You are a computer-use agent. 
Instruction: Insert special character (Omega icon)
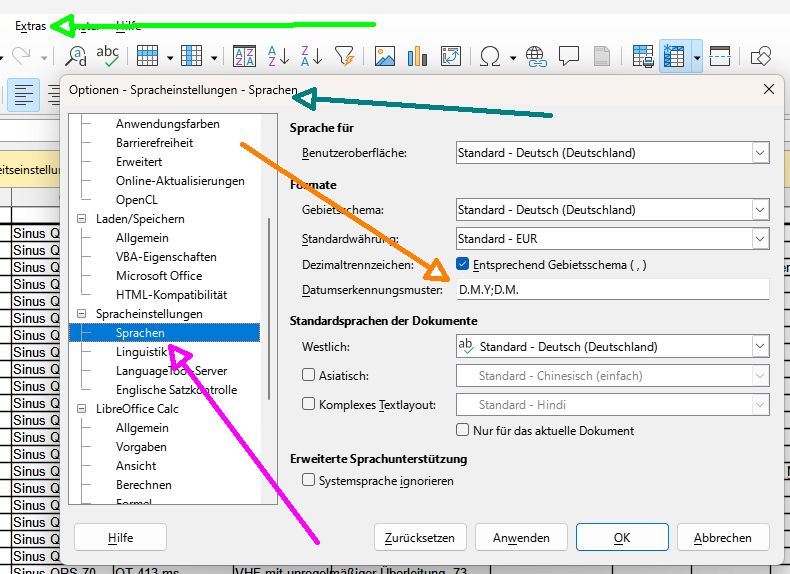pos(490,56)
